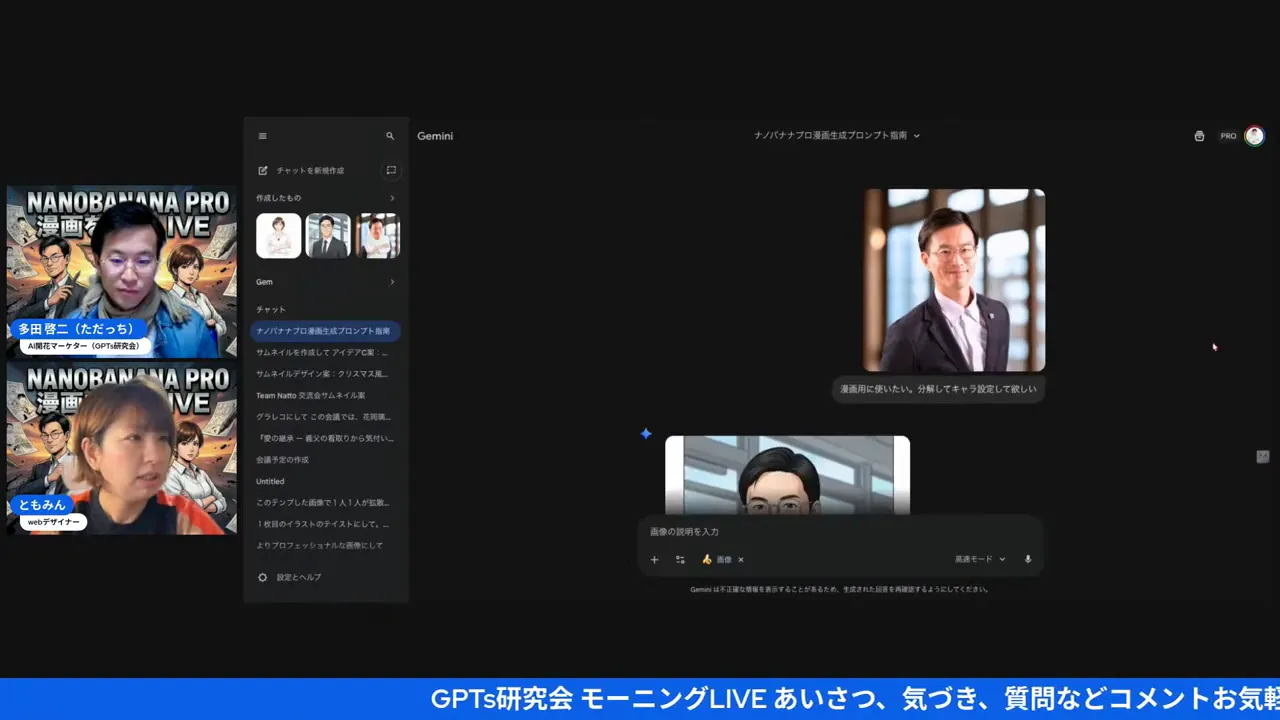Expand the image preview with the corner expand control
Screen dimensions: 1280x720
pyautogui.click(x=1262, y=456)
